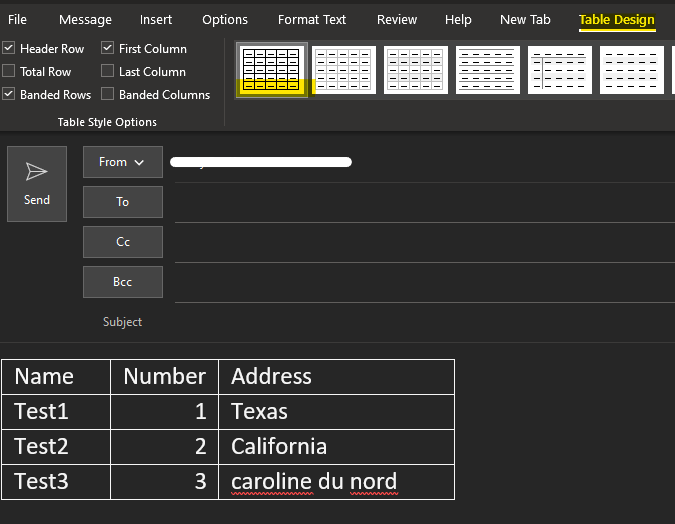
Task: Expand the From account dropdown
Action: pos(123,162)
